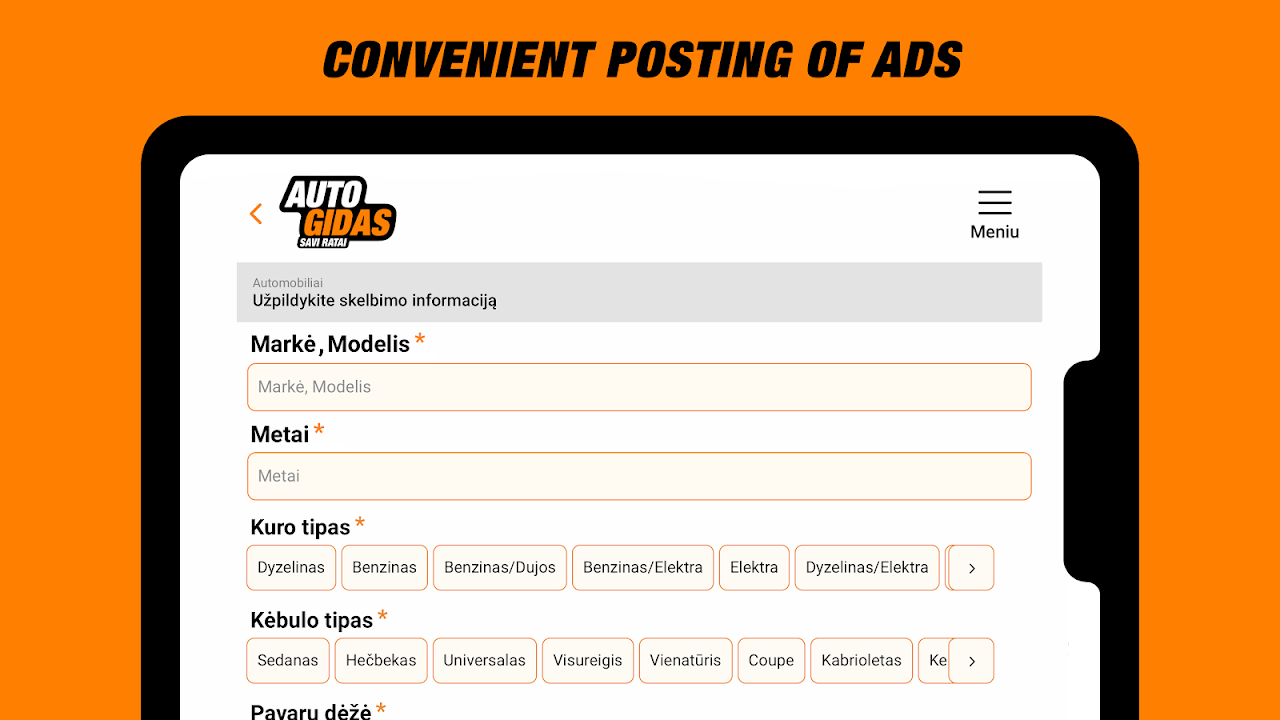Select Benzinas fuel type
Viewport: 1280px width, 720px height.
click(x=384, y=567)
